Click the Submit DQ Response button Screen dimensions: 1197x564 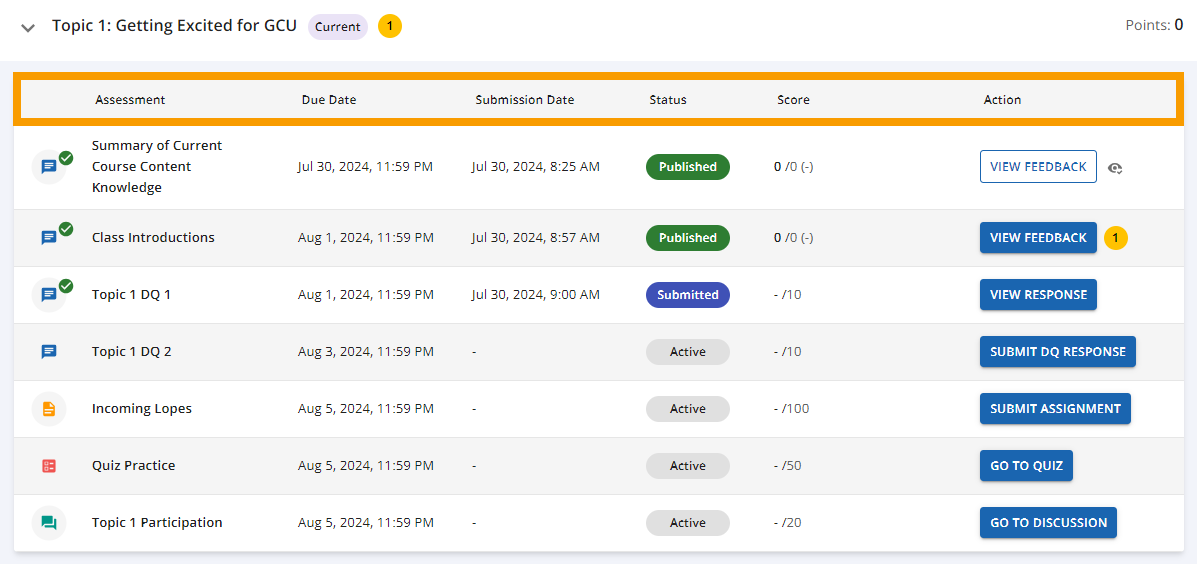click(1057, 352)
